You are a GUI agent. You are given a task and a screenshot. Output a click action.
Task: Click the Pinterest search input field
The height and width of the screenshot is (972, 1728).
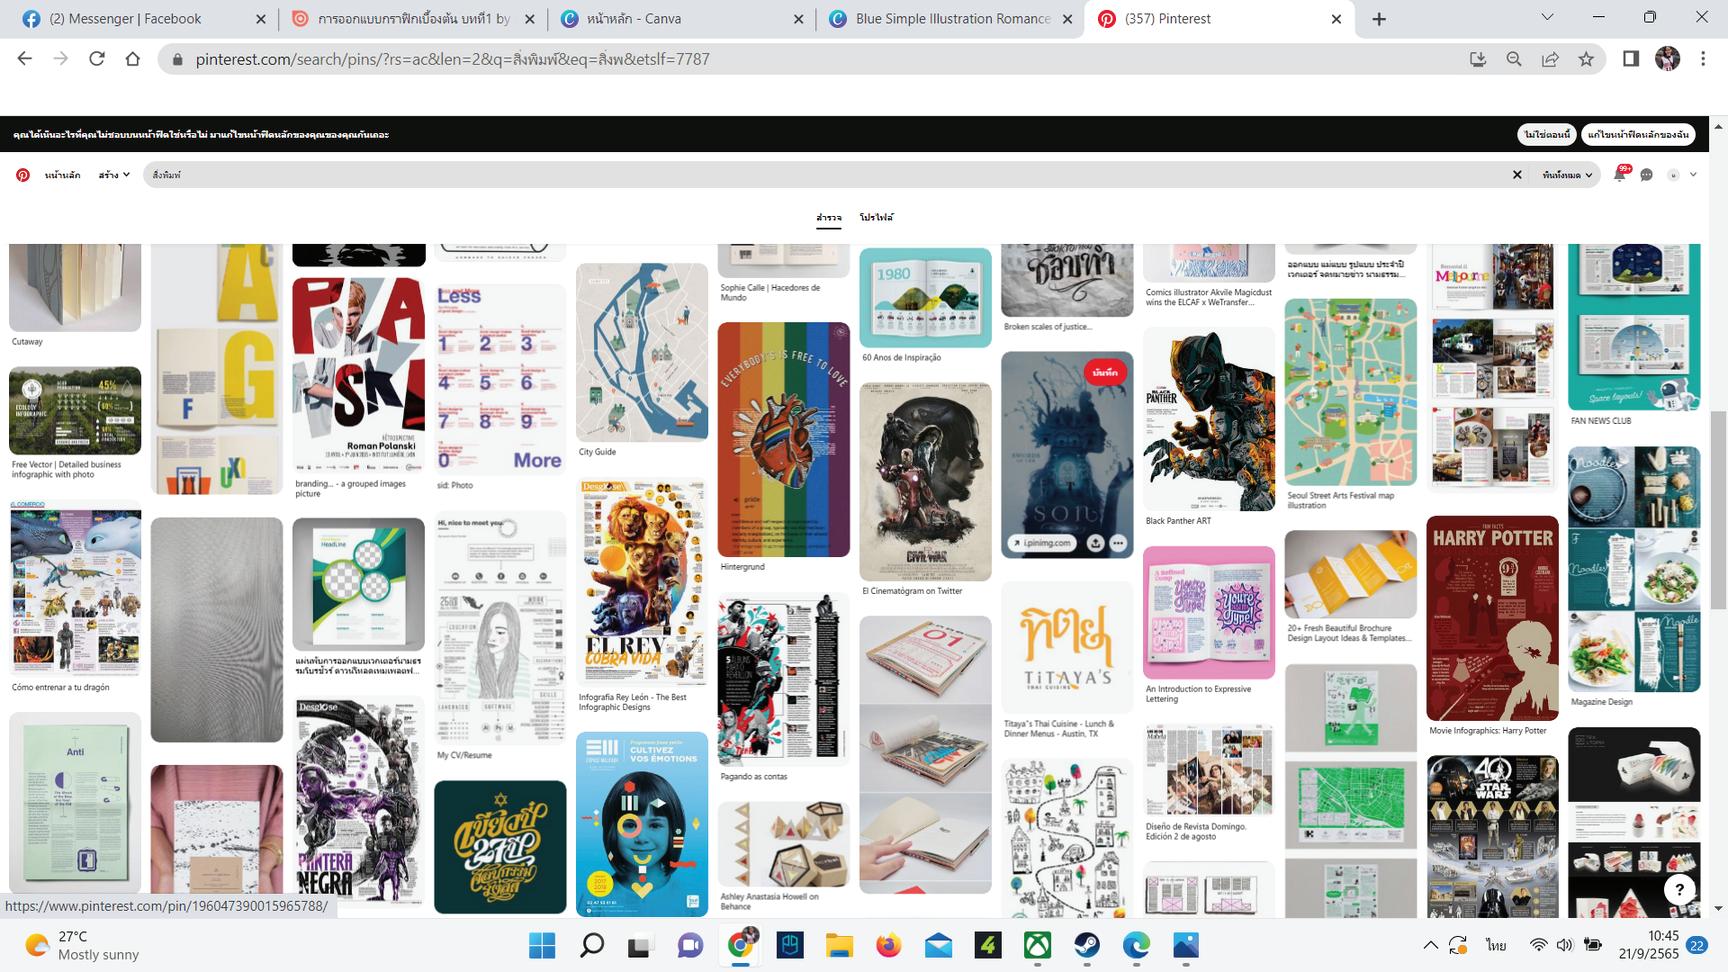828,175
